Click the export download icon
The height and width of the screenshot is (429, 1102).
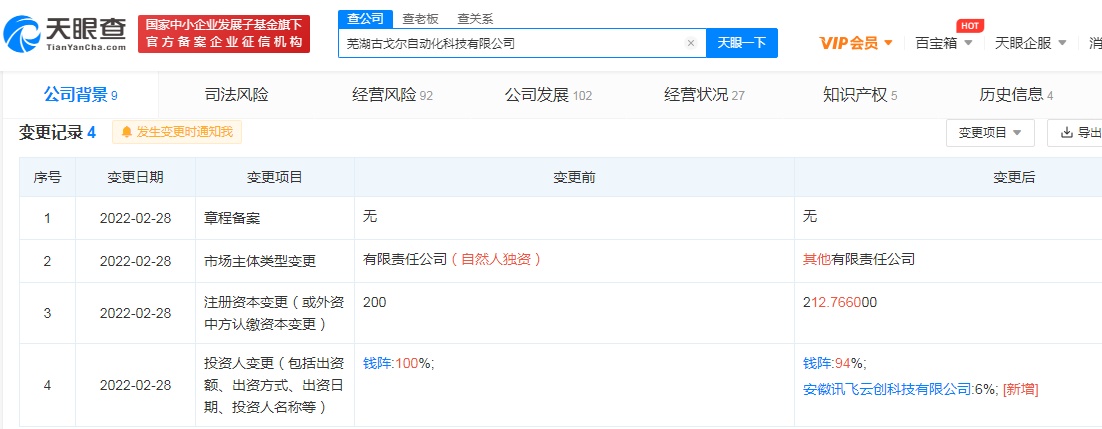point(1066,132)
